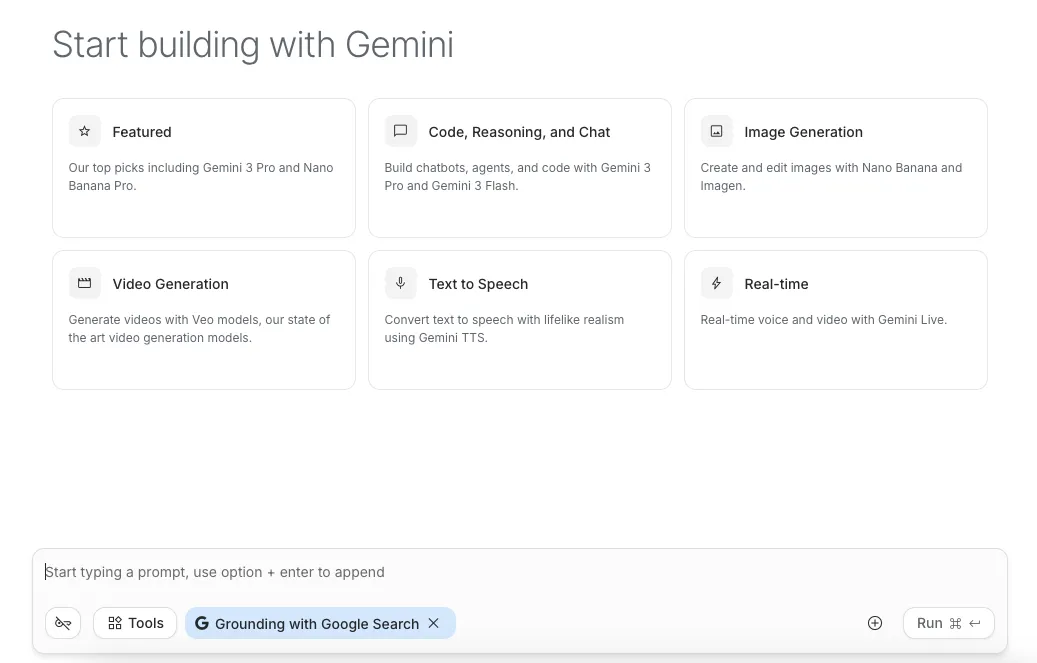1037x663 pixels.
Task: Open Video Generation with Veo description
Action: (x=199, y=329)
